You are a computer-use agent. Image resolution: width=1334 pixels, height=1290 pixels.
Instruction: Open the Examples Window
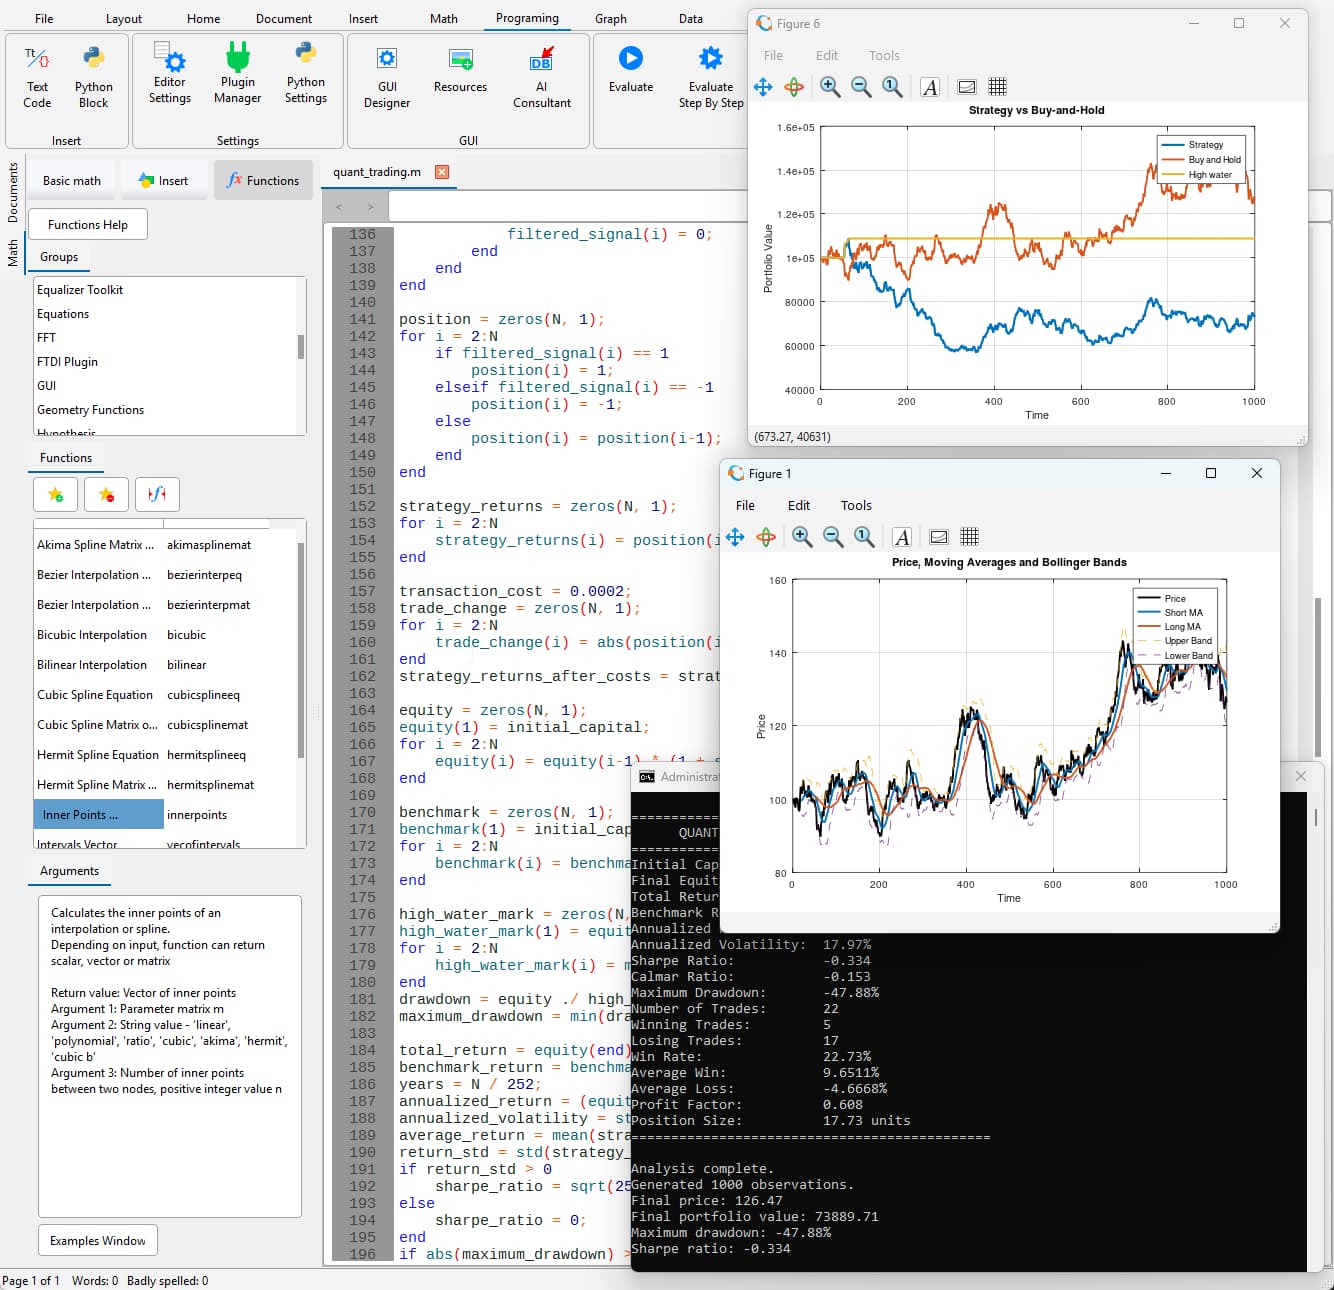click(98, 1241)
